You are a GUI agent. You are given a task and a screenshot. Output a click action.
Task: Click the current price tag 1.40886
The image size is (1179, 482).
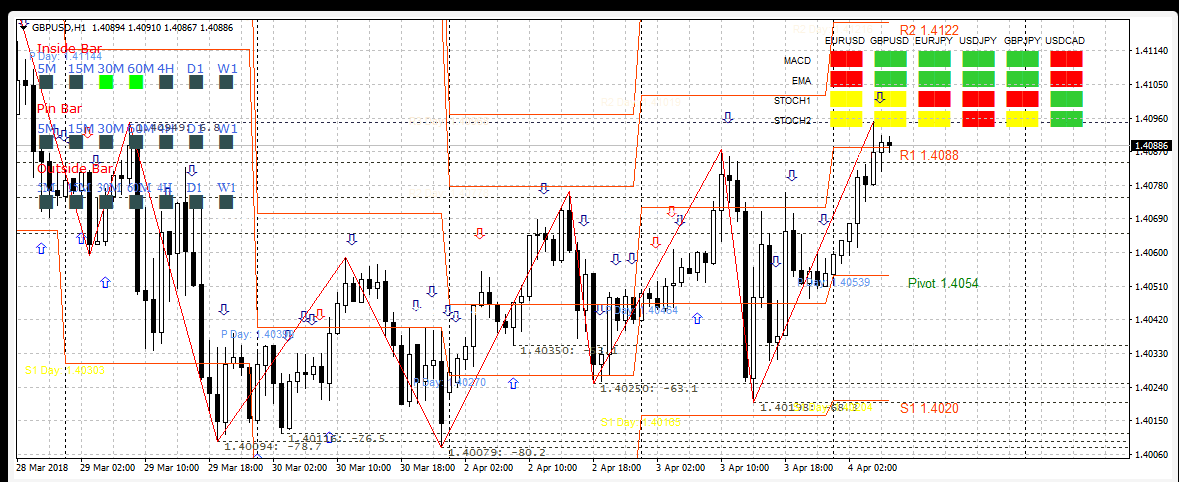pos(1150,145)
